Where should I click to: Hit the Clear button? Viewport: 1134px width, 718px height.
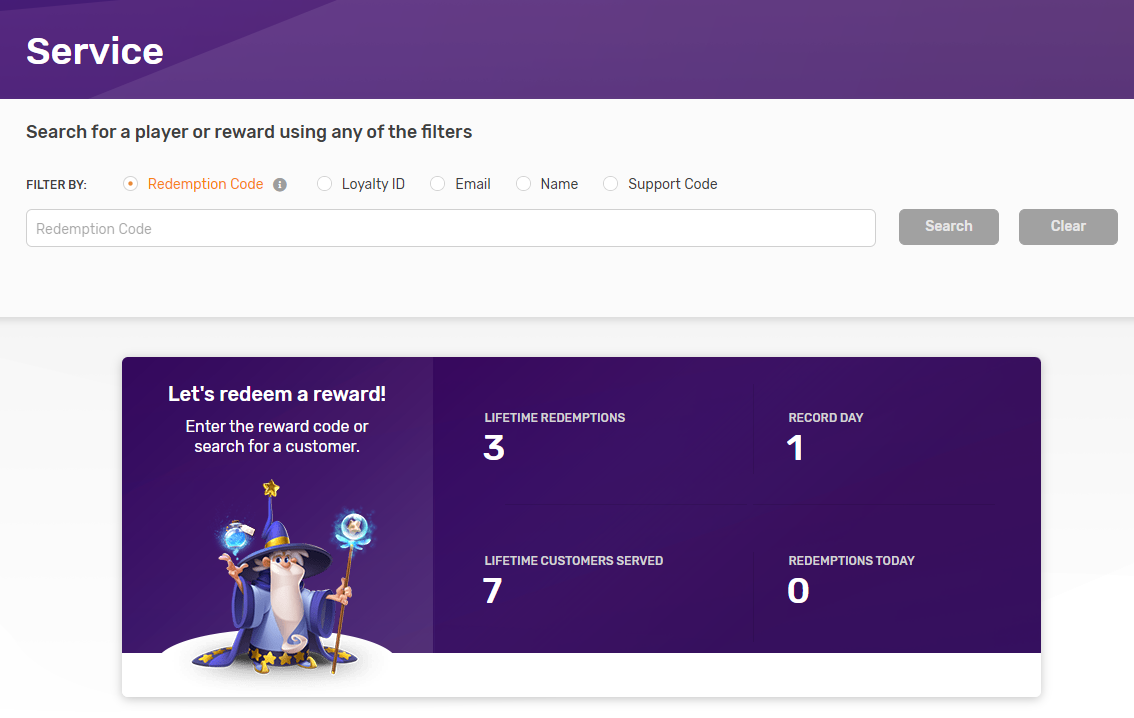point(1067,227)
